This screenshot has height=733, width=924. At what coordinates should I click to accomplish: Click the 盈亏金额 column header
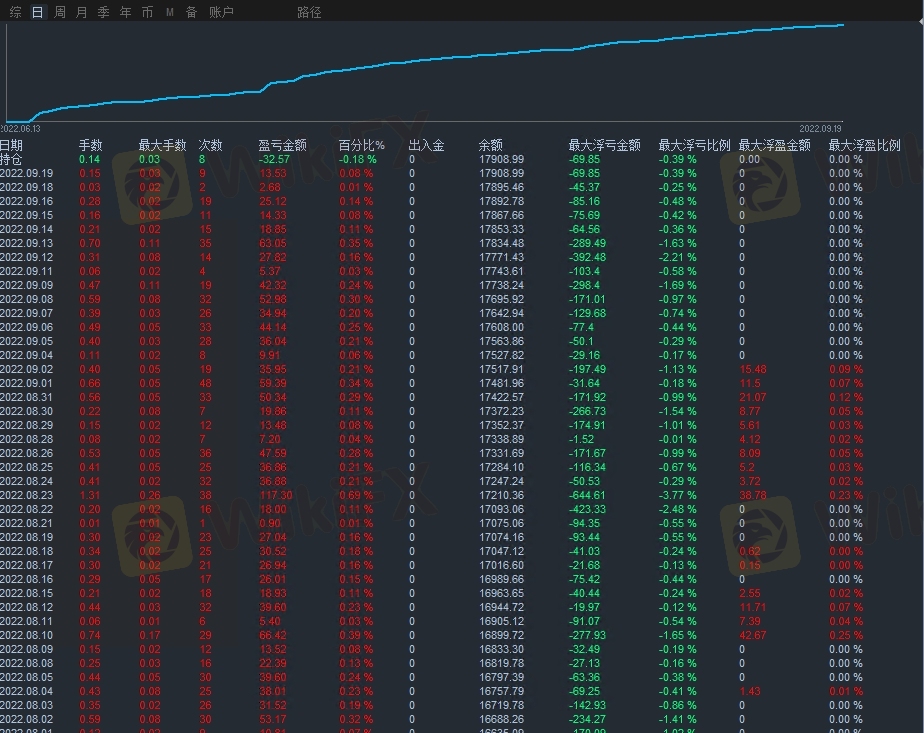pos(282,145)
